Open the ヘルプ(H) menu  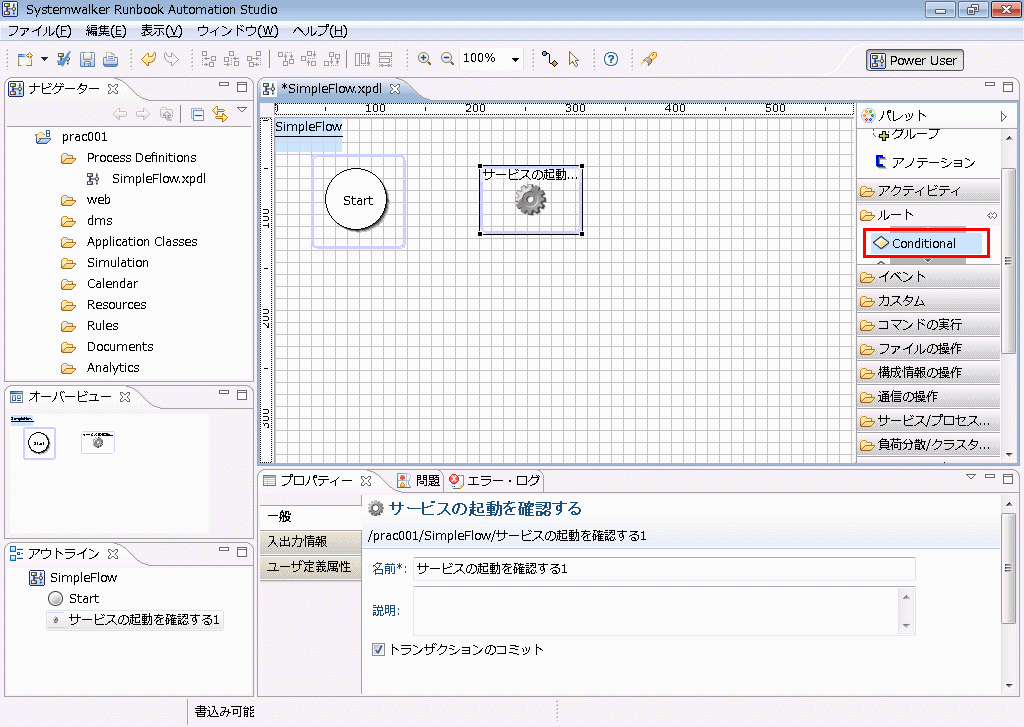click(x=320, y=31)
